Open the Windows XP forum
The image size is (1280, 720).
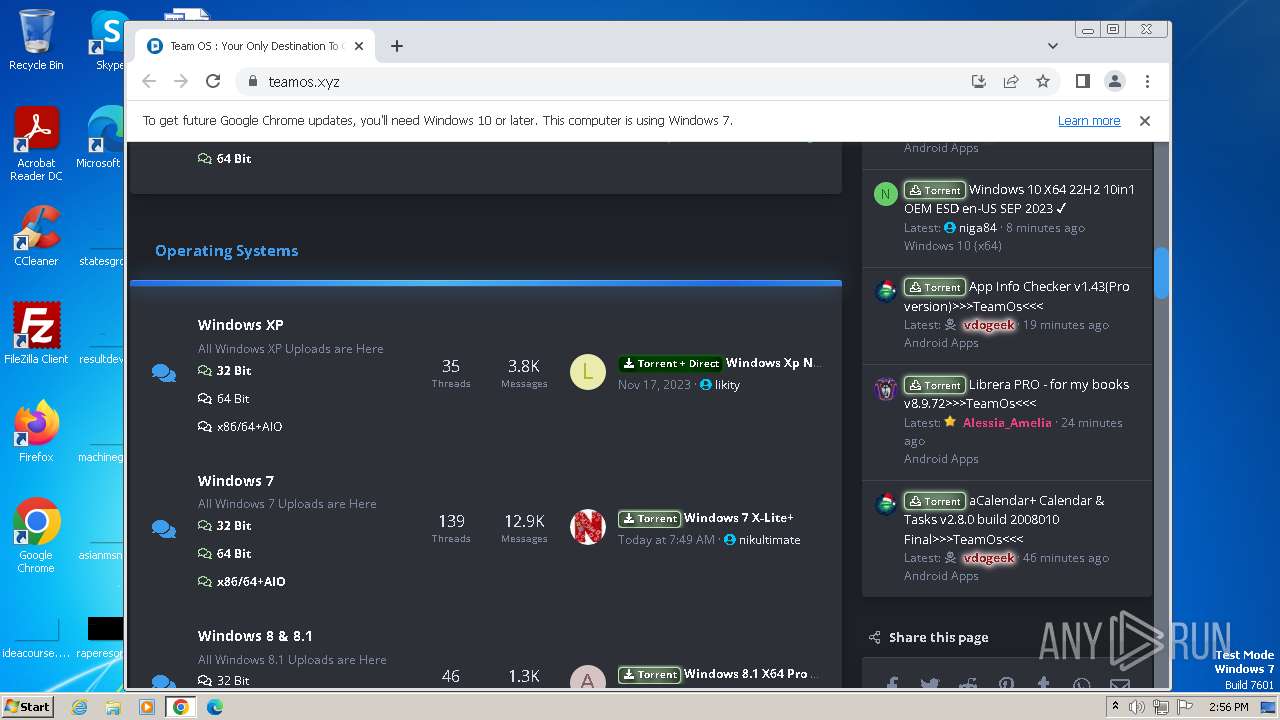240,325
